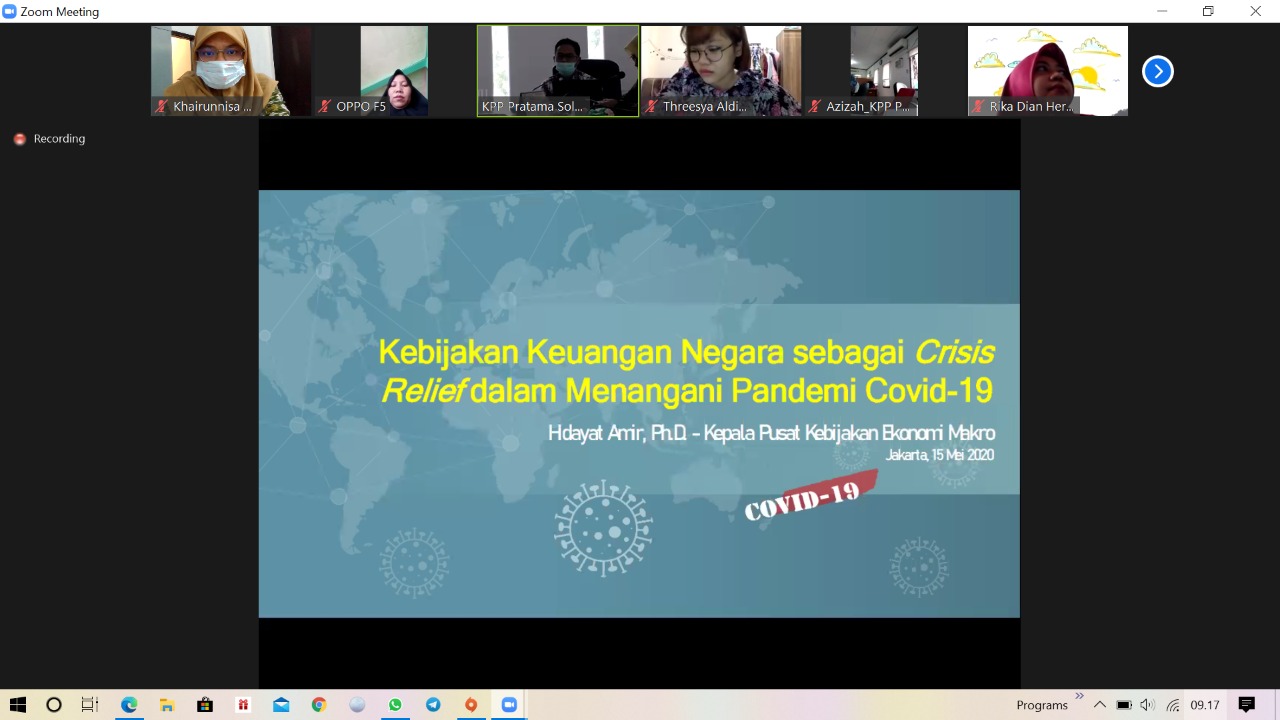Open the notification action center
This screenshot has height=720, width=1280.
pos(1246,705)
